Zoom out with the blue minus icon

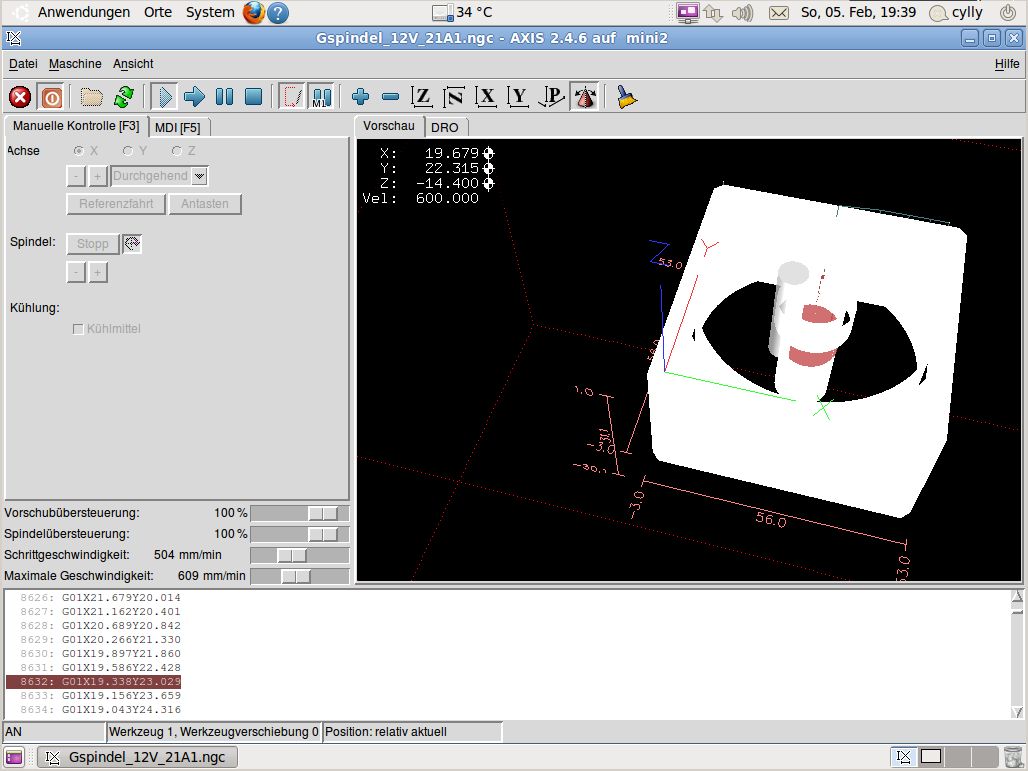[x=391, y=97]
